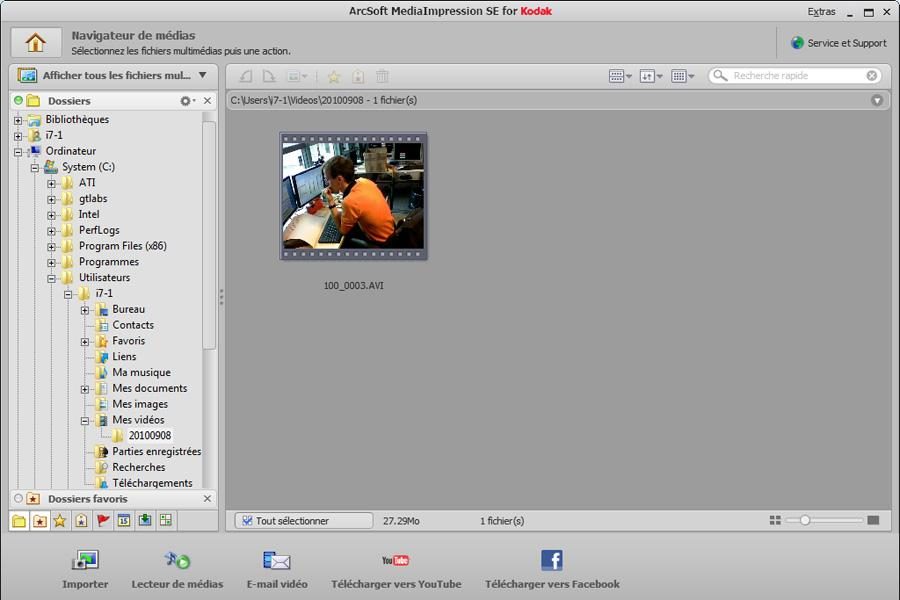The width and height of the screenshot is (900, 600).
Task: Open the Afficher tous les fichiers dropdown
Action: (113, 75)
